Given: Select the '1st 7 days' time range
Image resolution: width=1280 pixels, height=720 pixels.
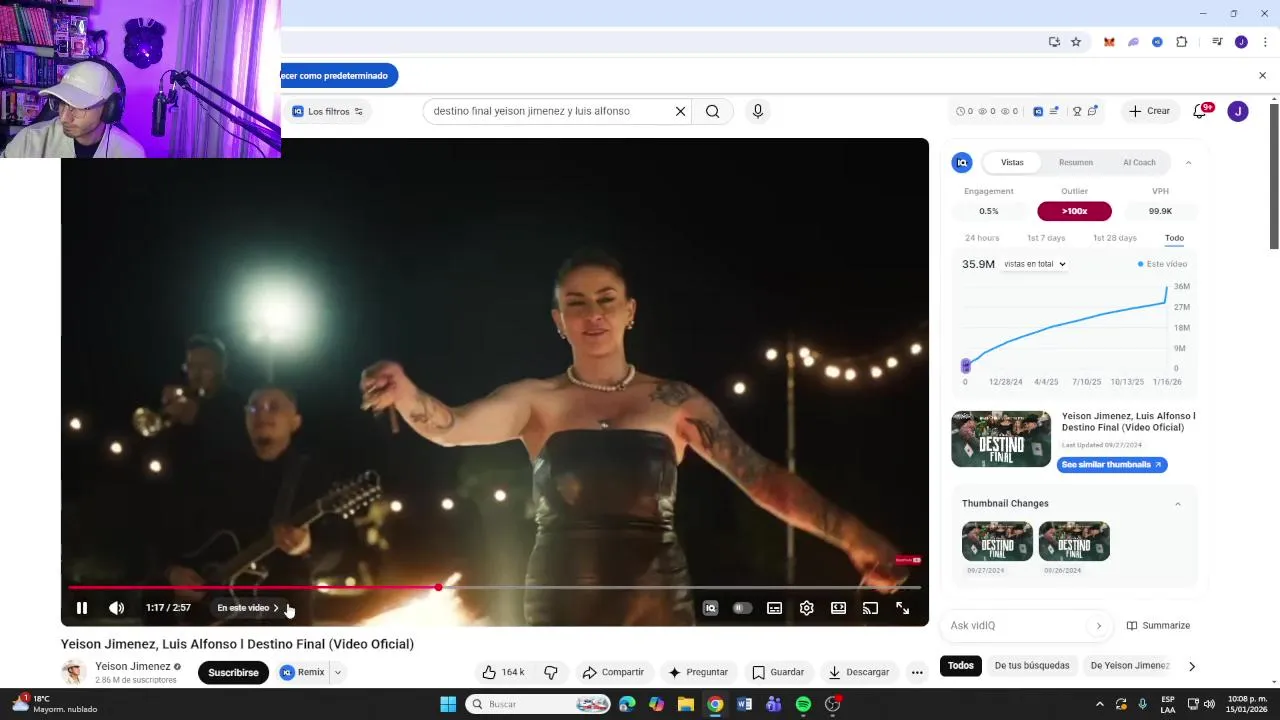Looking at the screenshot, I should tap(1046, 238).
